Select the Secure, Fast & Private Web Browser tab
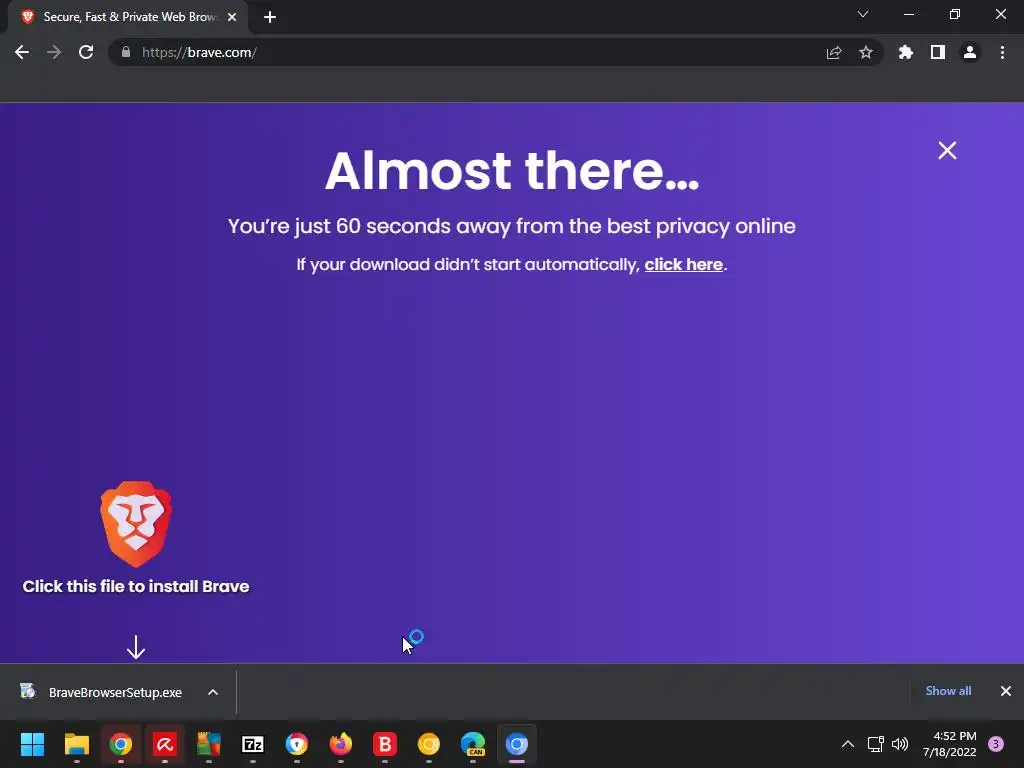Viewport: 1024px width, 768px height. point(127,17)
